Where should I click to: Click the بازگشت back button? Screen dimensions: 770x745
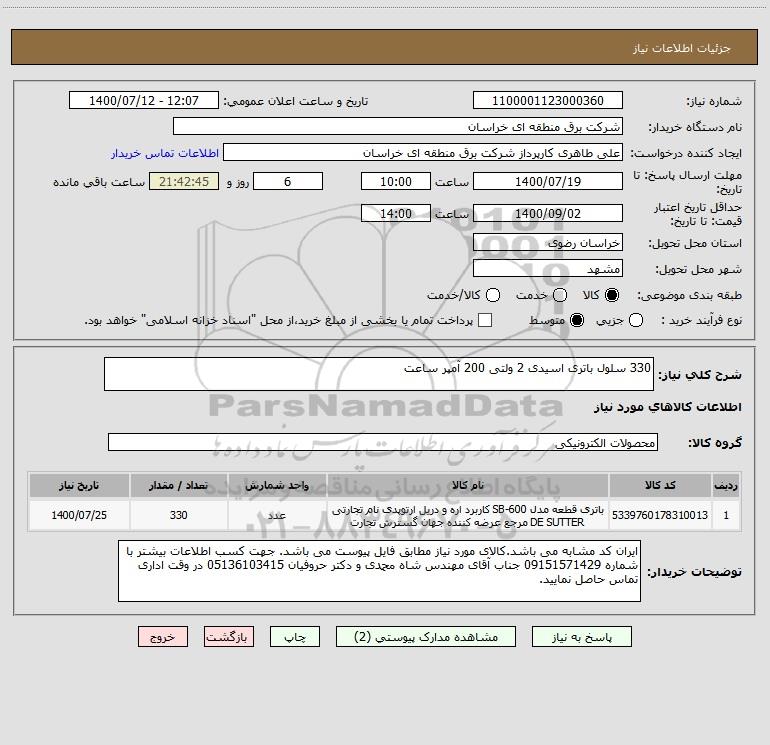pyautogui.click(x=229, y=637)
